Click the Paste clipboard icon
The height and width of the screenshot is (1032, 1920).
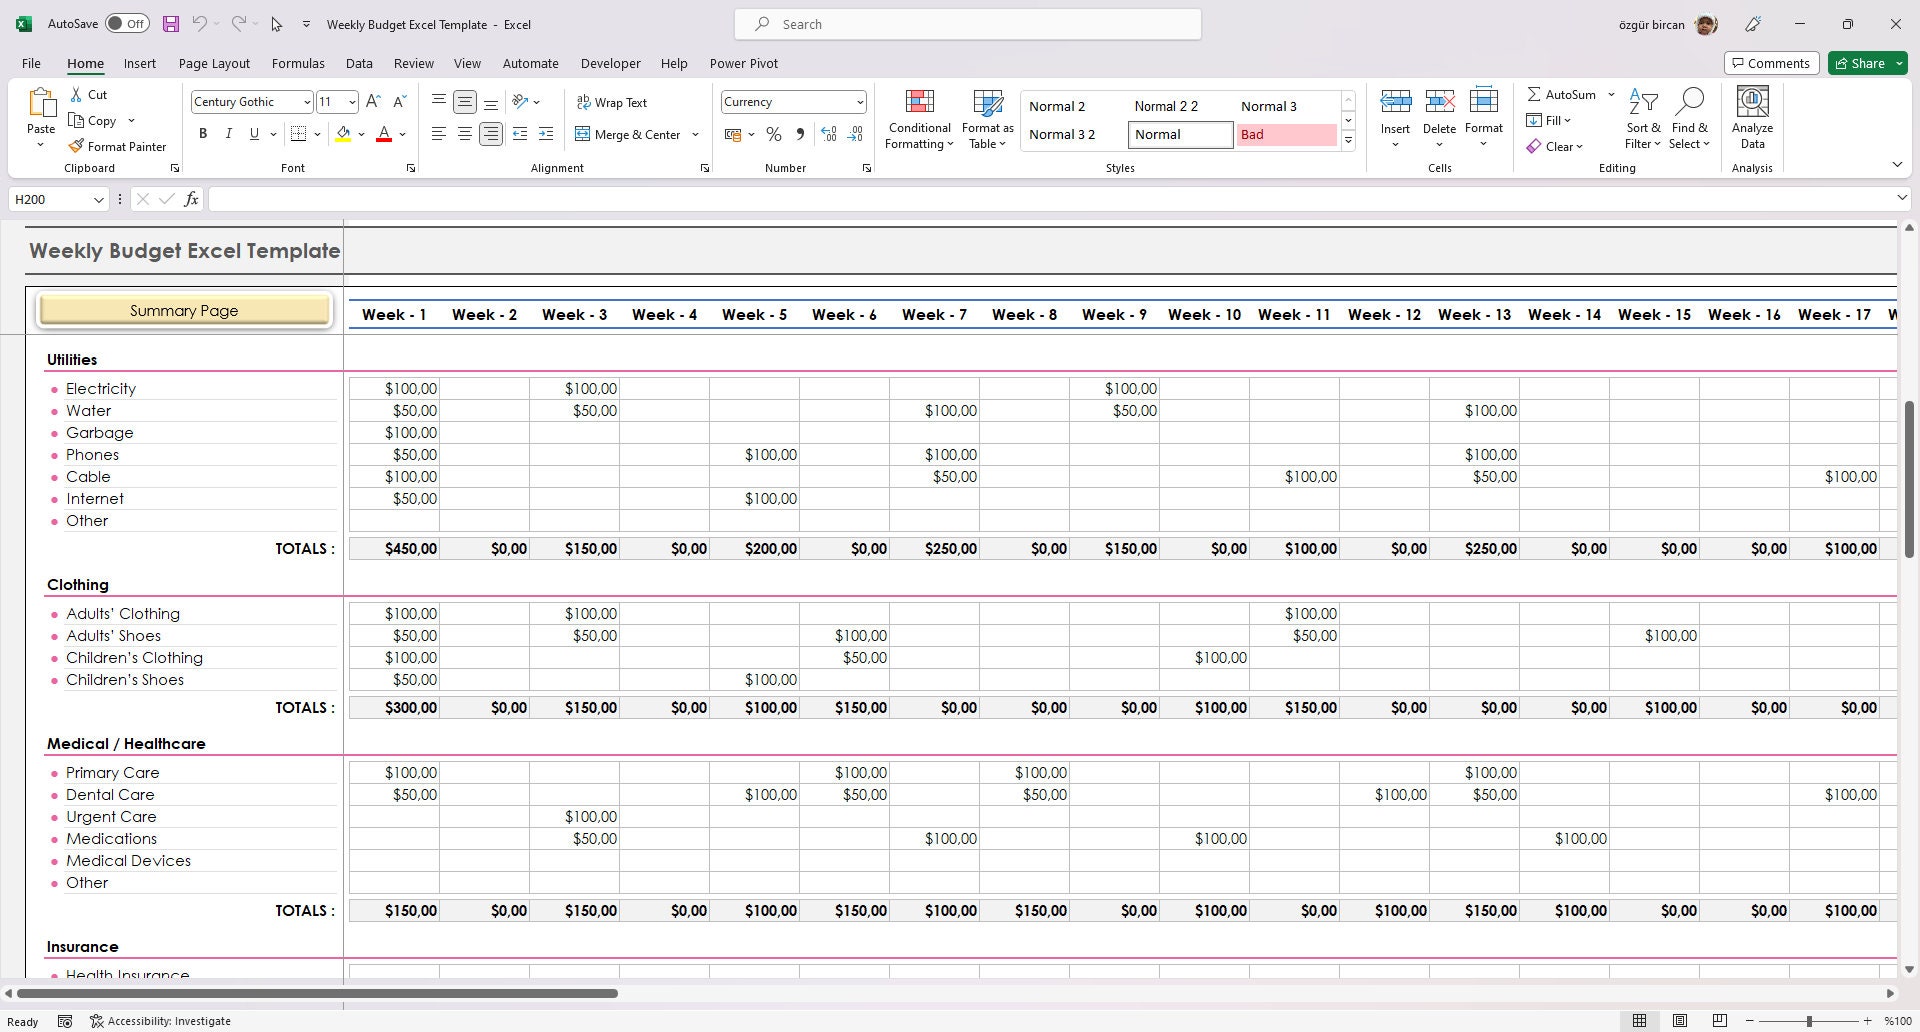point(41,103)
